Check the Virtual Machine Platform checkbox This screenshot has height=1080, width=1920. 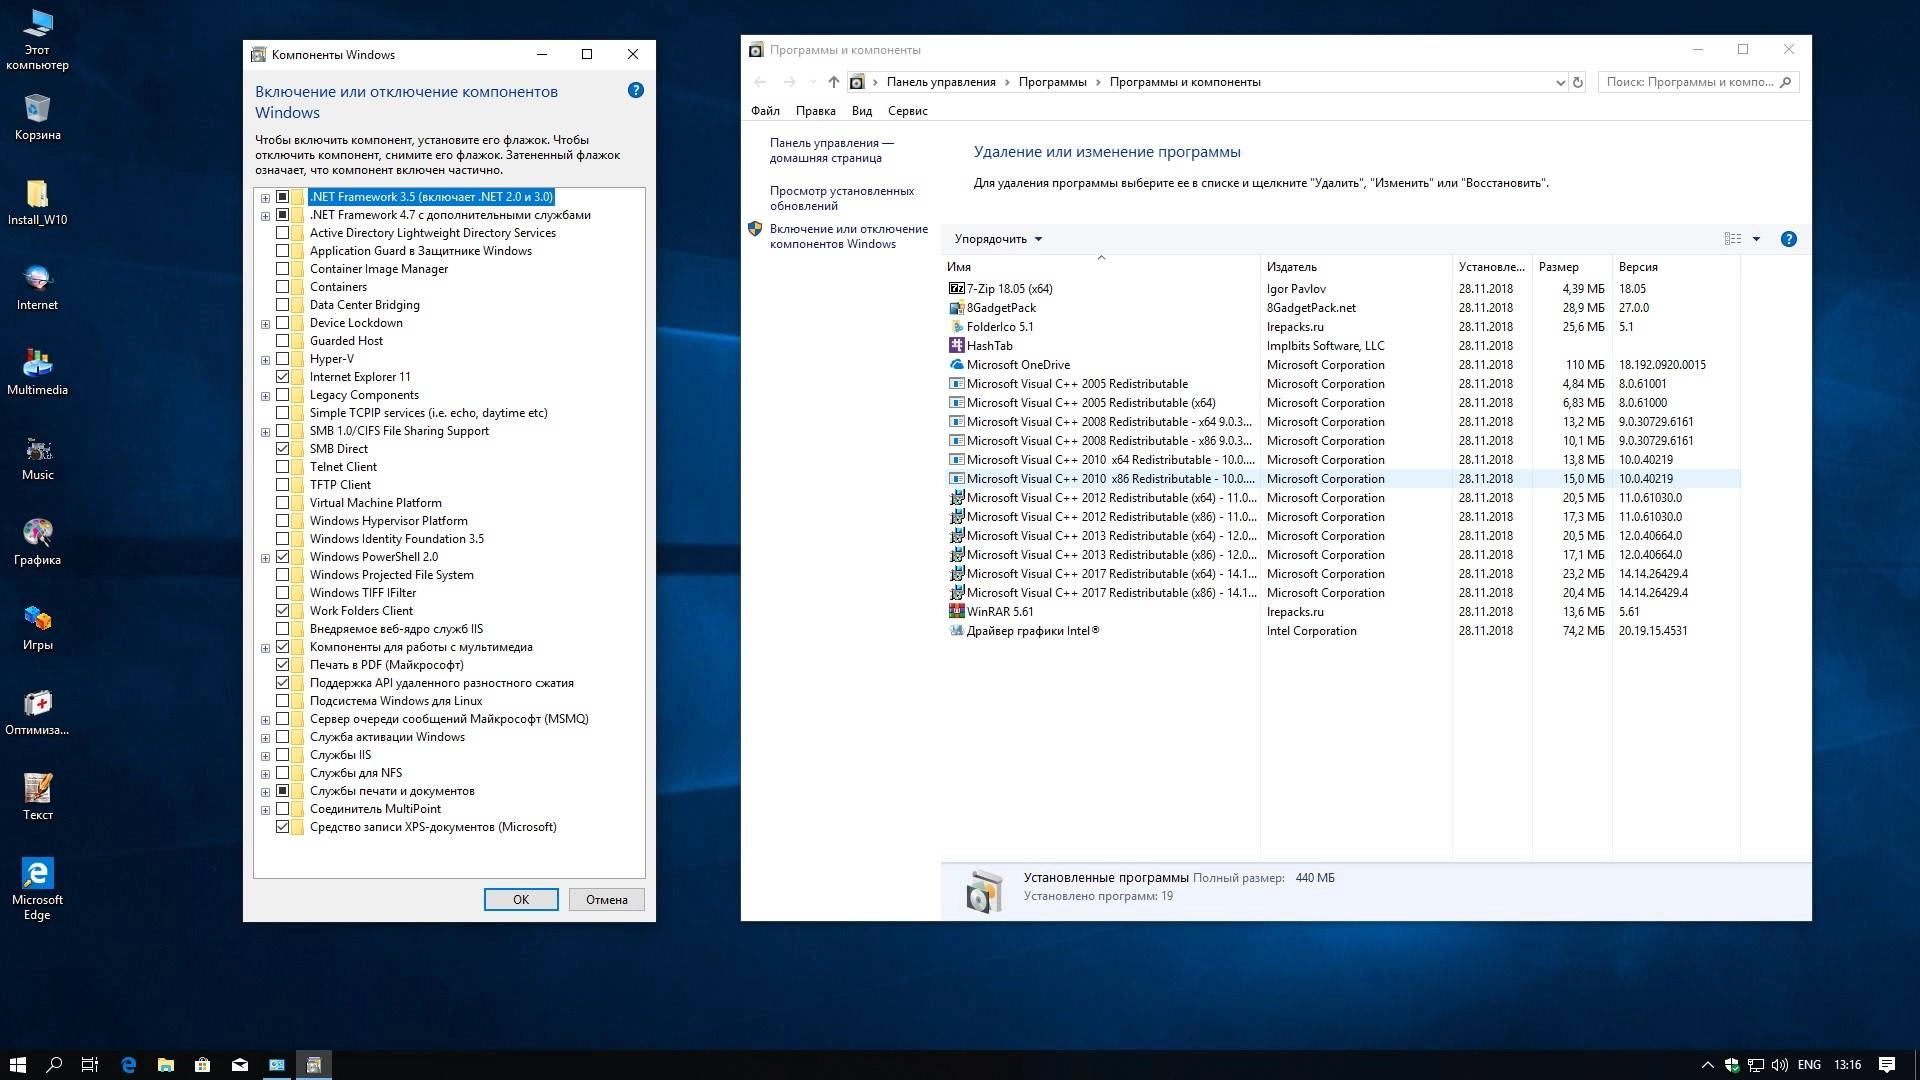282,503
